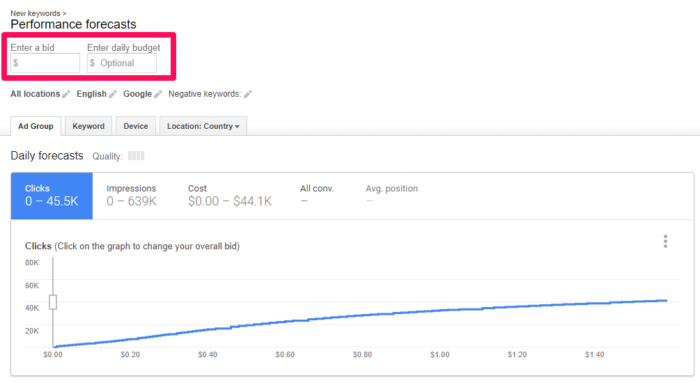Image resolution: width=700 pixels, height=383 pixels.
Task: Edit Negative keywords via pencil icon
Action: tap(248, 94)
